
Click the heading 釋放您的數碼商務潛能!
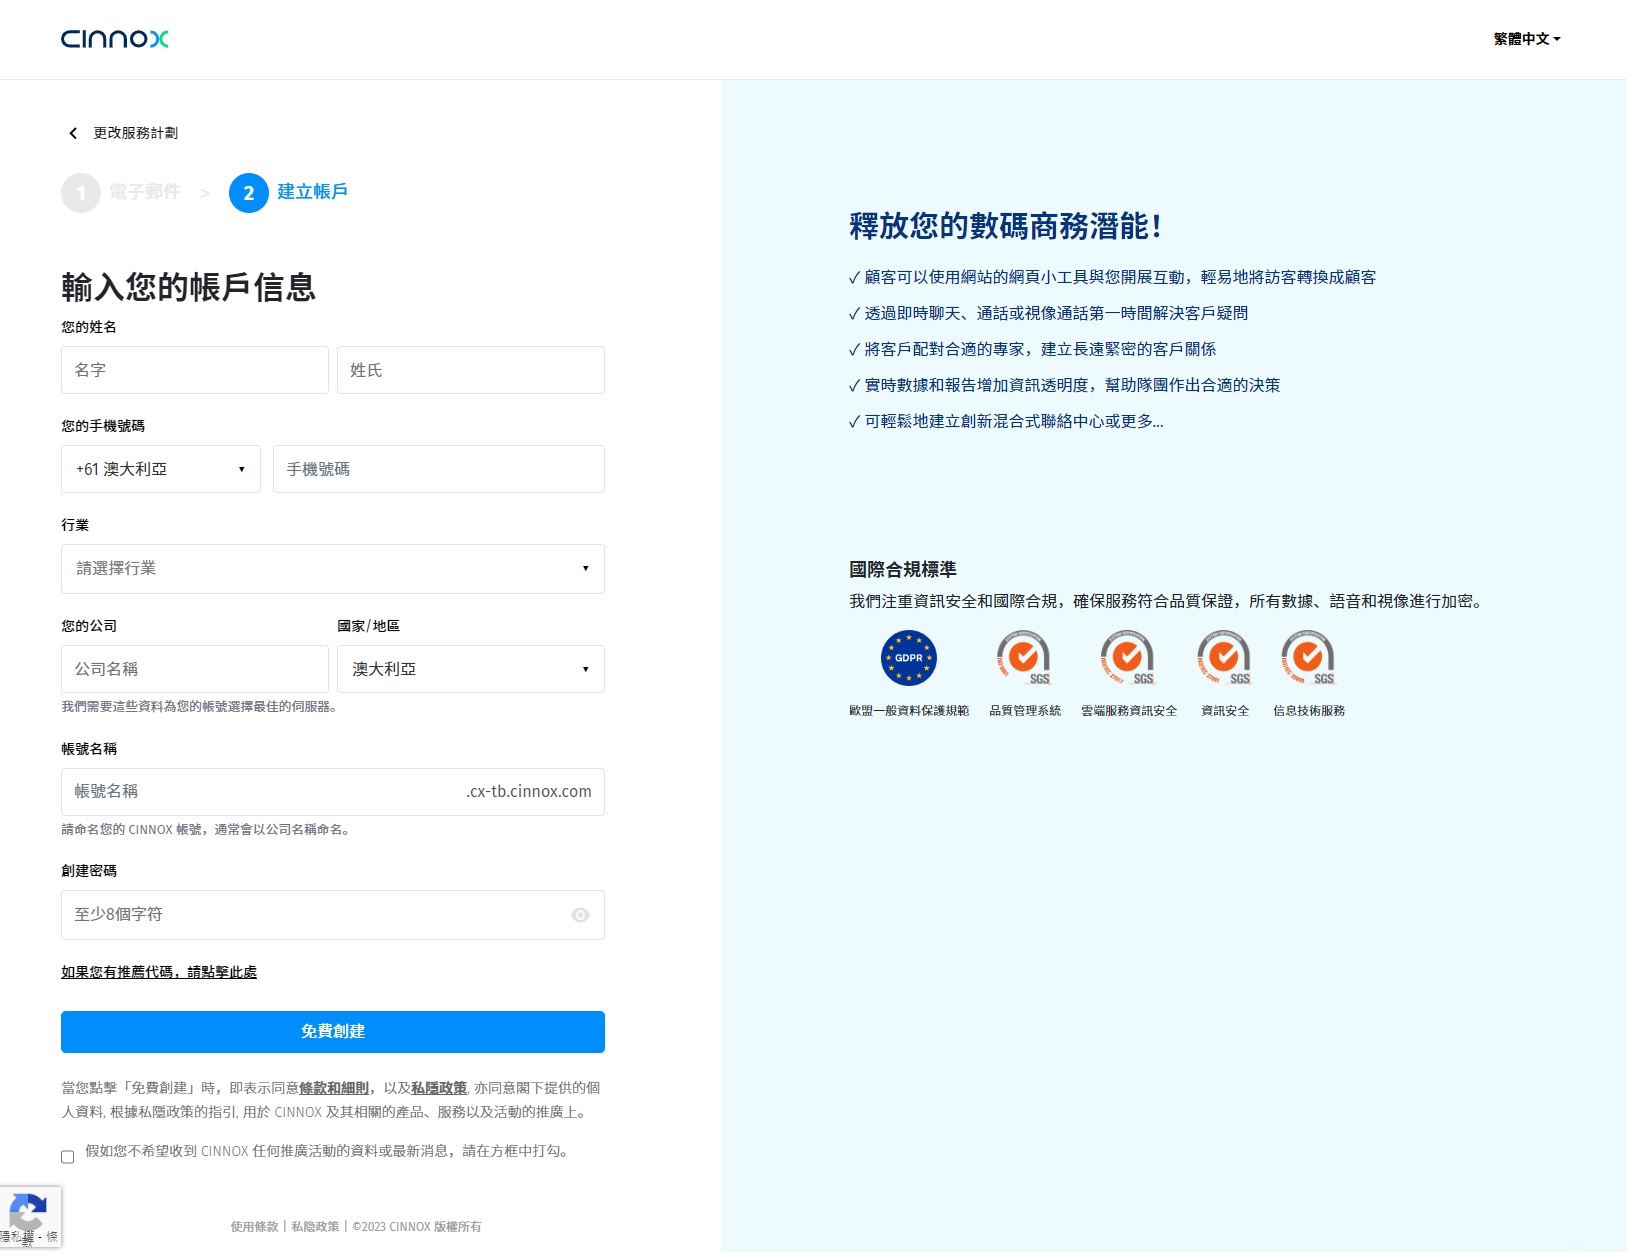click(x=1006, y=227)
